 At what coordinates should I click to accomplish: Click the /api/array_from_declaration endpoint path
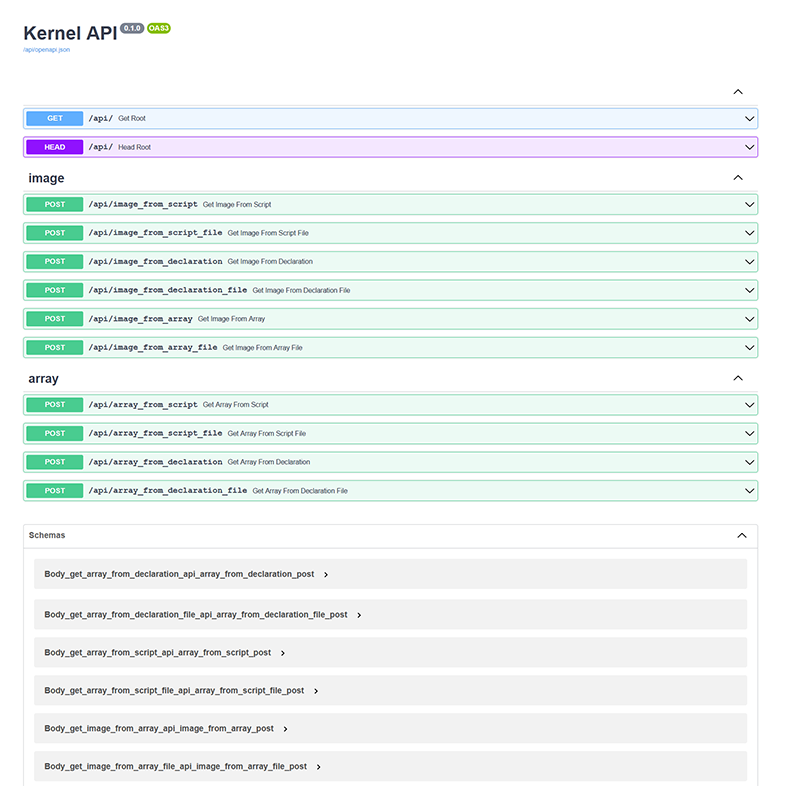click(155, 462)
